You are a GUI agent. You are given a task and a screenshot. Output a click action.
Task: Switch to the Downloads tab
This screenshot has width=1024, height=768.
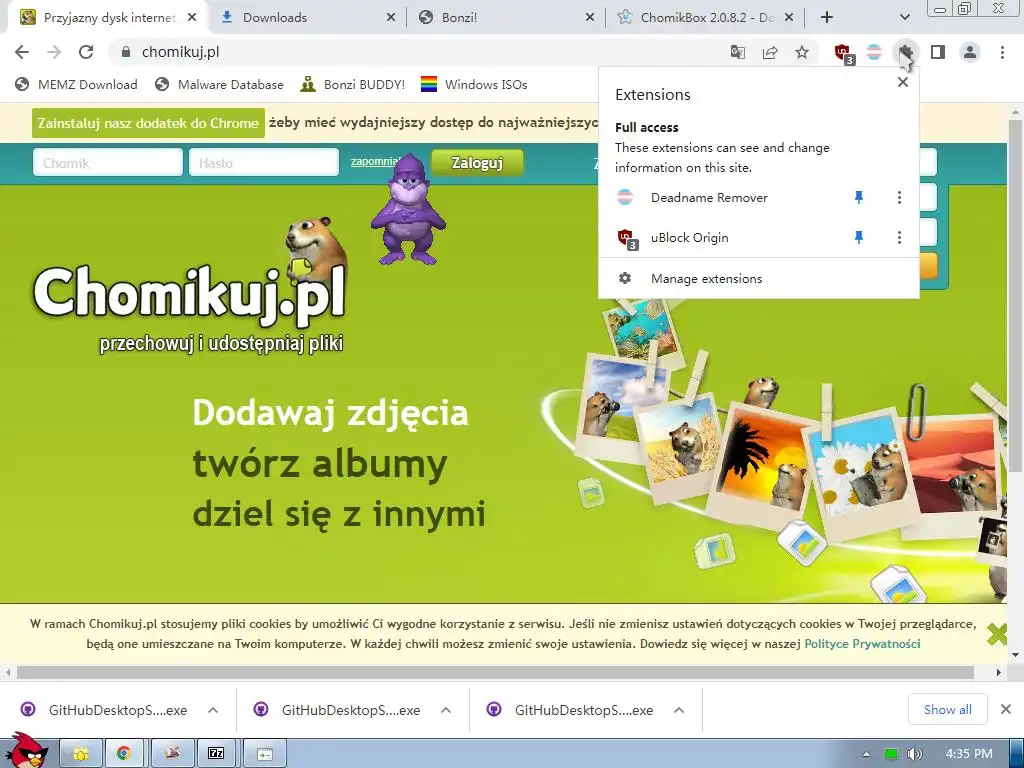(x=307, y=18)
